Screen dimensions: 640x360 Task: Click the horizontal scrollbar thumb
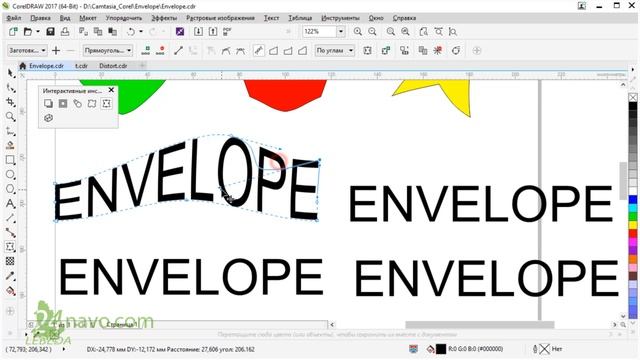tap(480, 325)
